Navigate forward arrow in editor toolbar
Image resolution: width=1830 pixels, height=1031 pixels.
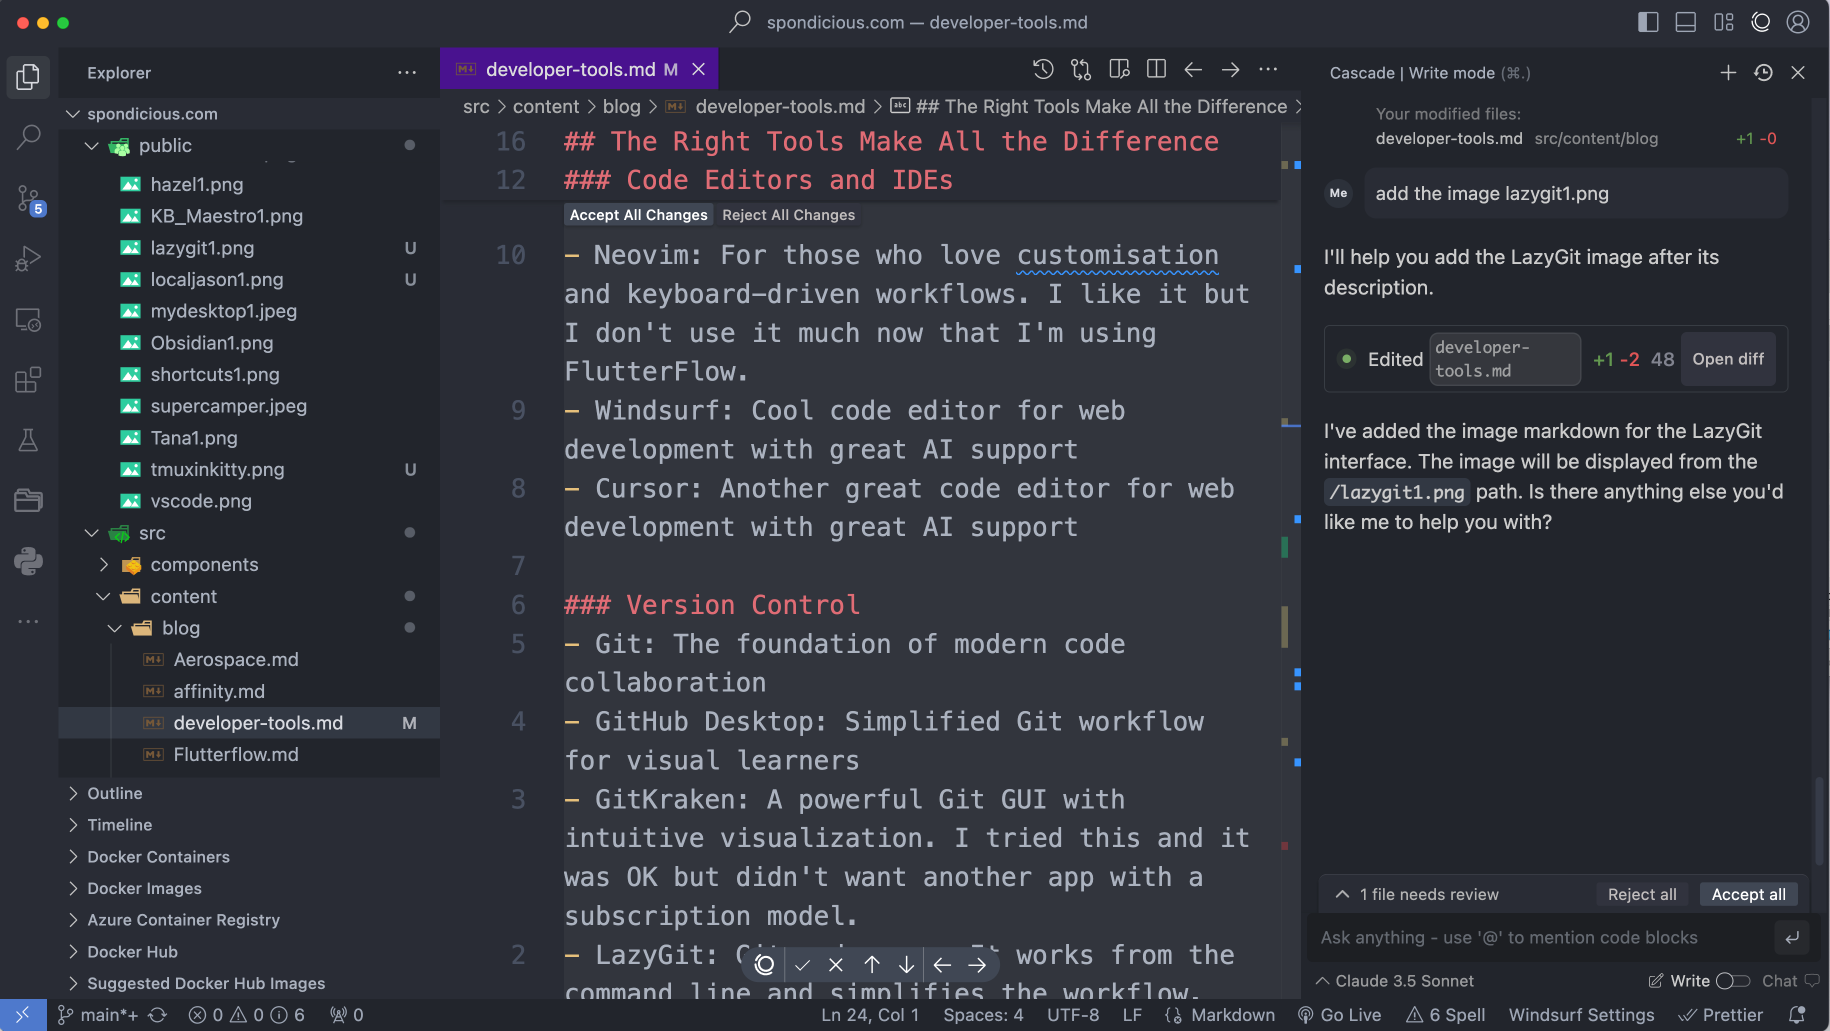(x=1231, y=69)
